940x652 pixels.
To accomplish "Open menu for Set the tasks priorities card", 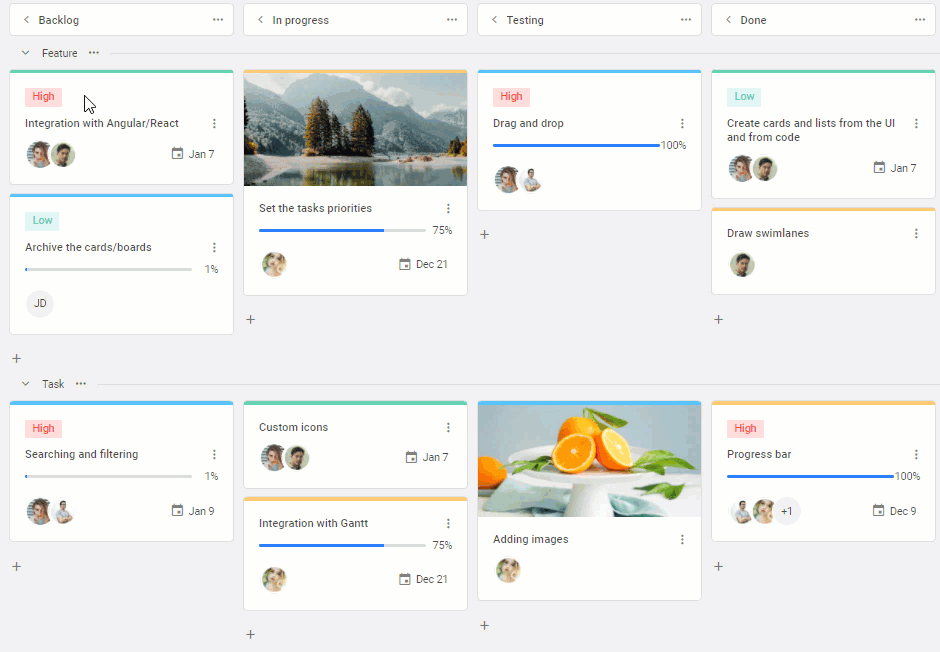I will tap(448, 209).
